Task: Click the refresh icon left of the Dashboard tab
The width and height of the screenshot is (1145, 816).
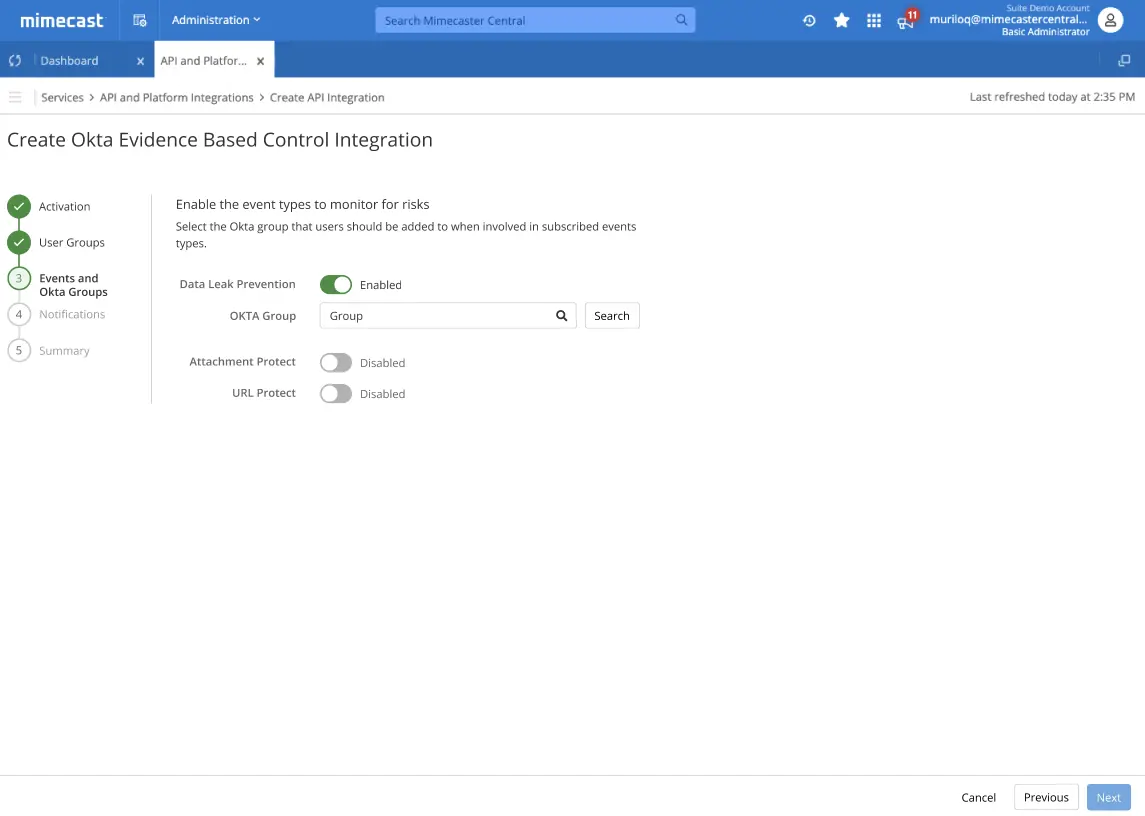Action: pos(15,61)
